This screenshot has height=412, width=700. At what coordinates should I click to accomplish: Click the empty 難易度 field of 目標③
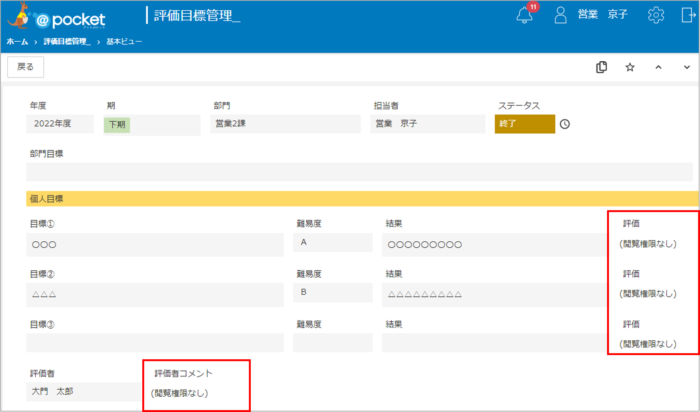click(x=333, y=343)
